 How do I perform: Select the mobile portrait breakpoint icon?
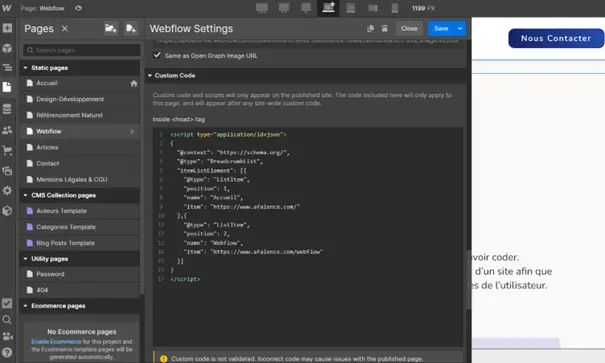tap(395, 8)
